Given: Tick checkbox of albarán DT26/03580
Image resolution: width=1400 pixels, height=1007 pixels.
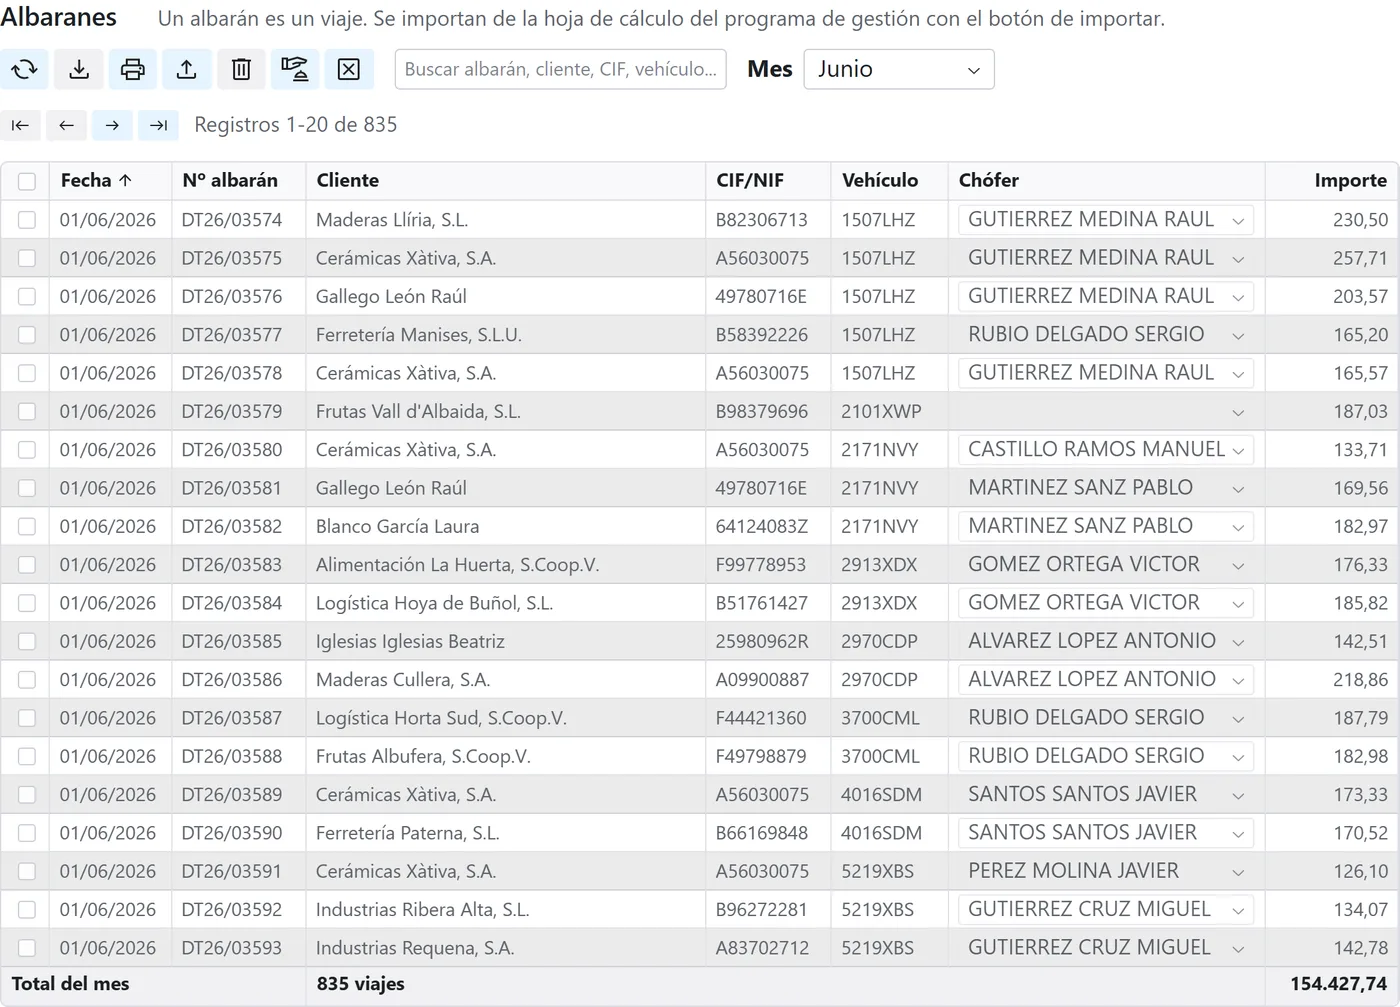Looking at the screenshot, I should tap(27, 450).
